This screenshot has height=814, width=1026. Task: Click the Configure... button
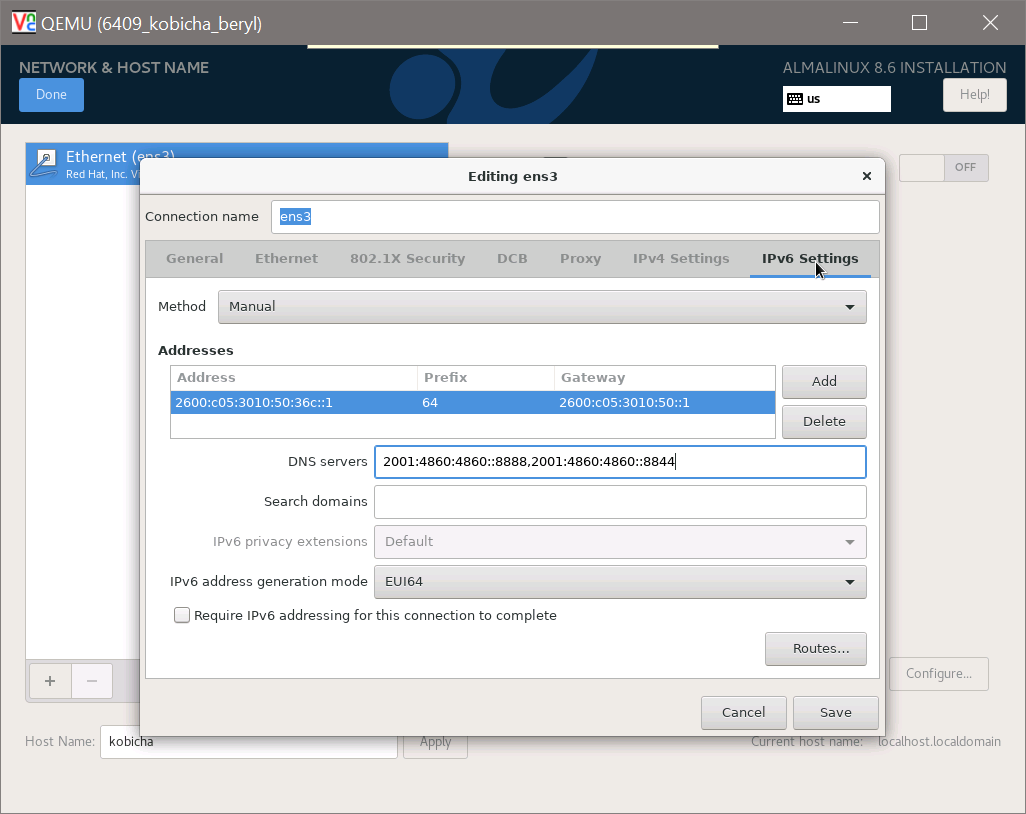[938, 674]
